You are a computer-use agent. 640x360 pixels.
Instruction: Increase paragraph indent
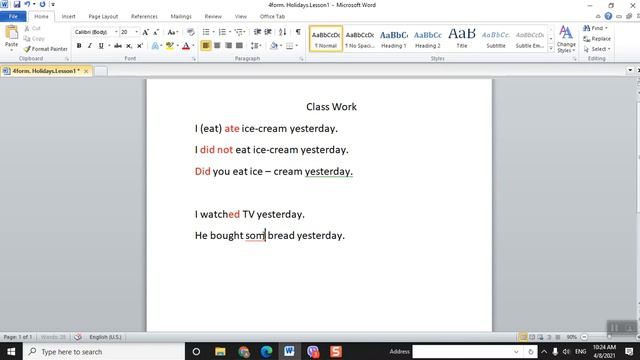point(268,32)
